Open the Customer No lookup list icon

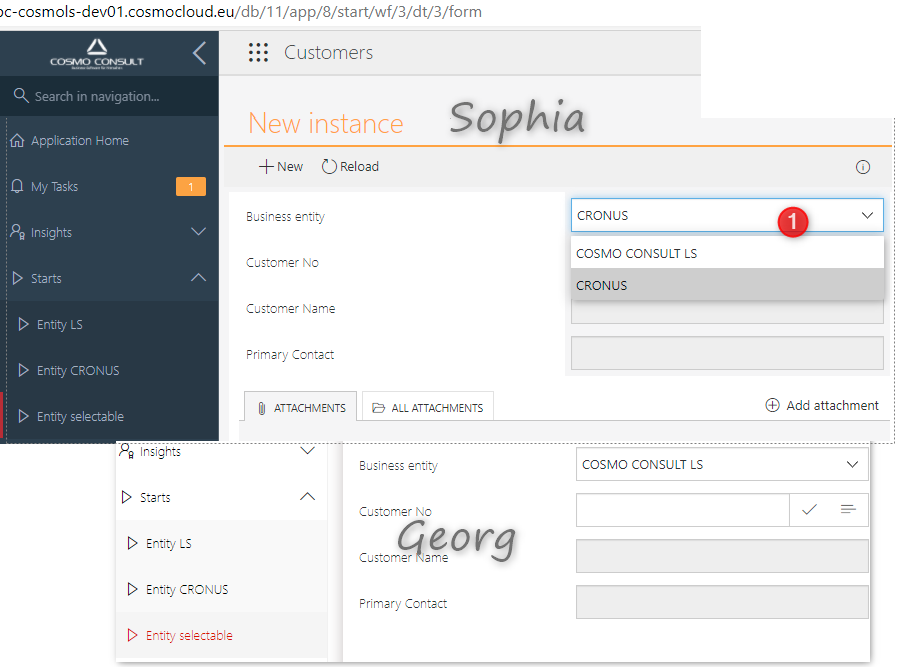[x=848, y=509]
